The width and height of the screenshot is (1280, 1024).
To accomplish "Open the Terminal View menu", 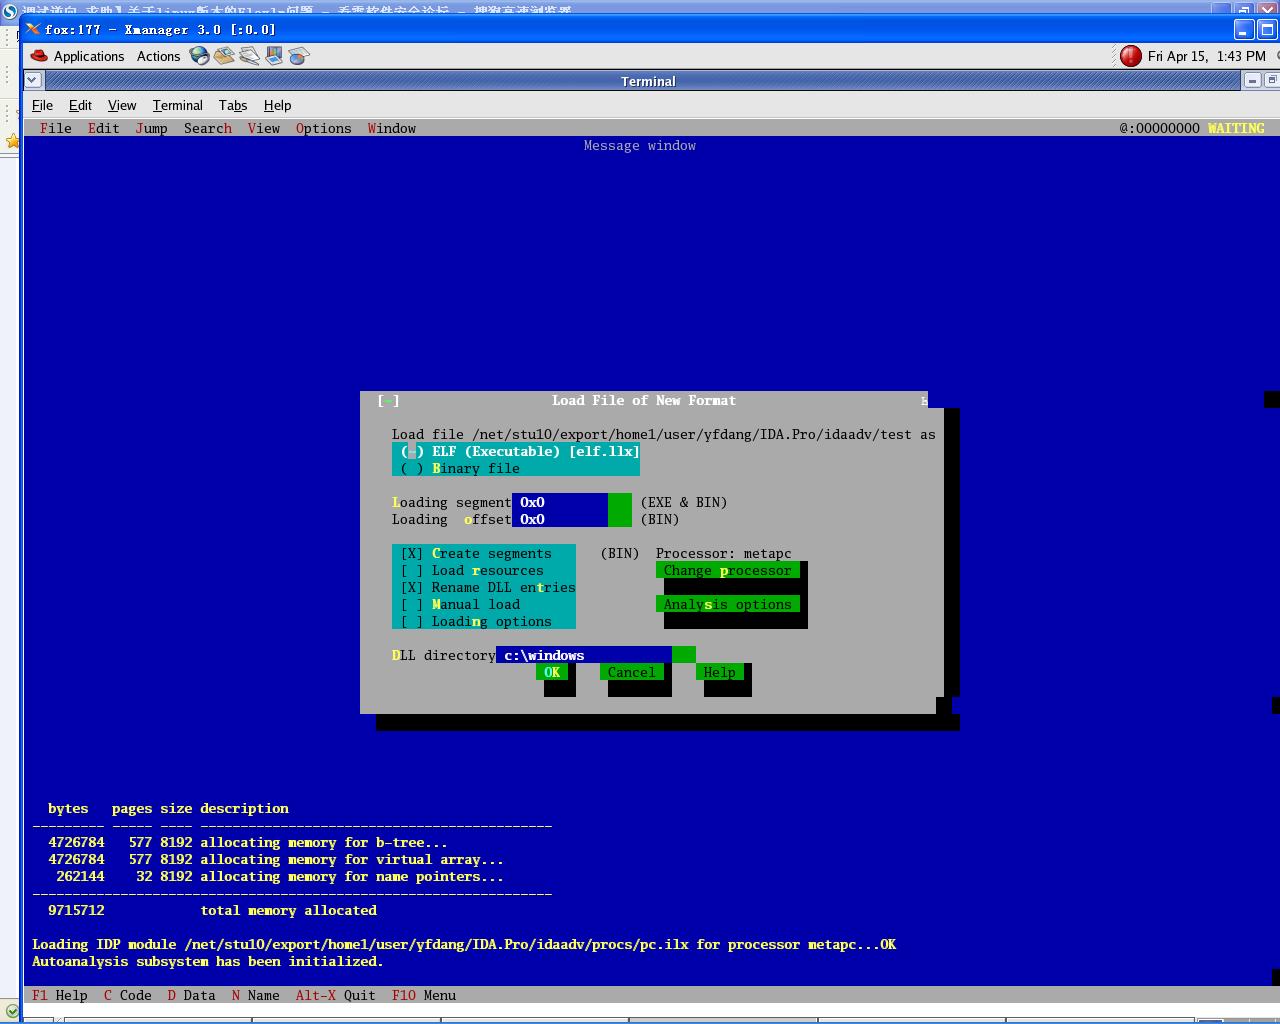I will click(x=122, y=105).
